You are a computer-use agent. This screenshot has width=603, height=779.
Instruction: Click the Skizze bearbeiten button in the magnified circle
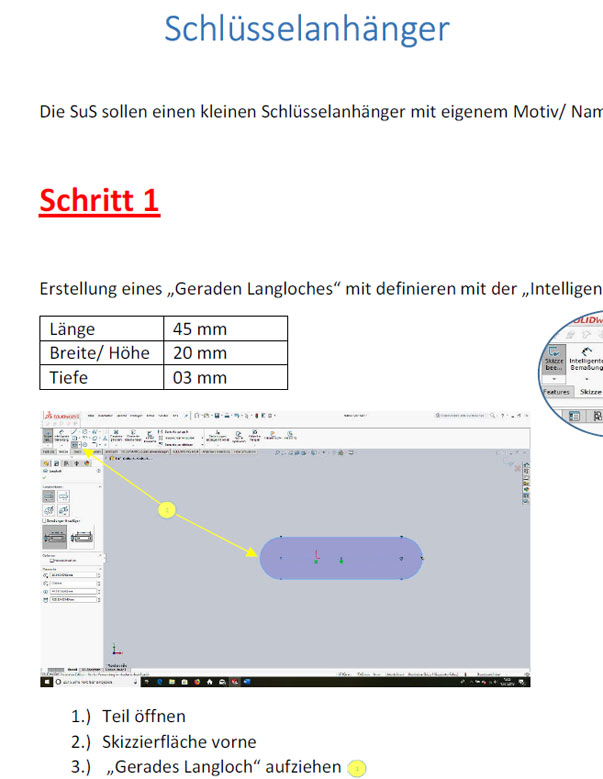(554, 358)
